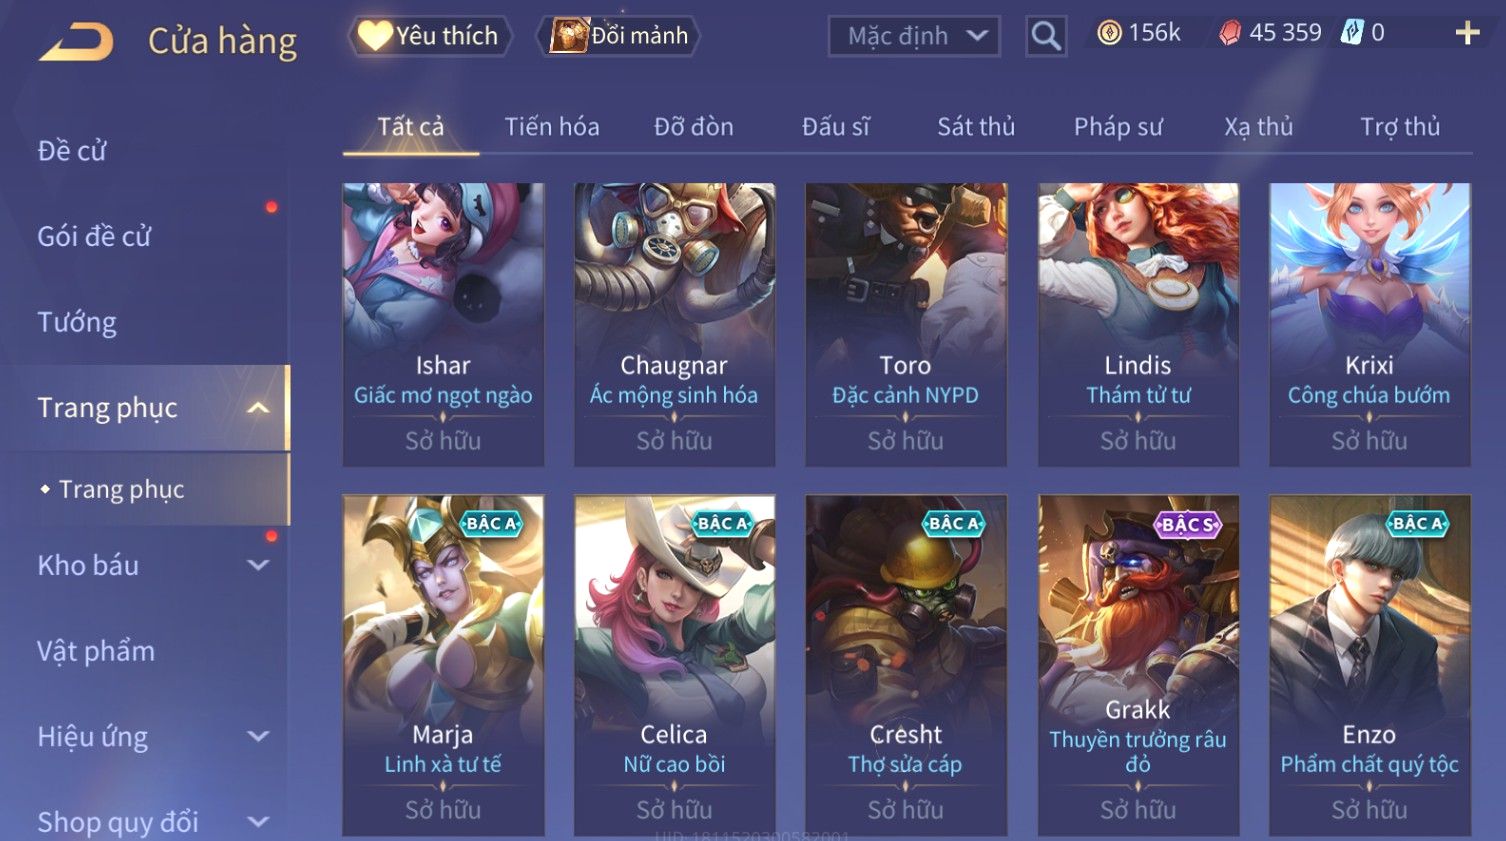The height and width of the screenshot is (841, 1506).
Task: Collapse the Trang phục sidebar section
Action: [258, 408]
